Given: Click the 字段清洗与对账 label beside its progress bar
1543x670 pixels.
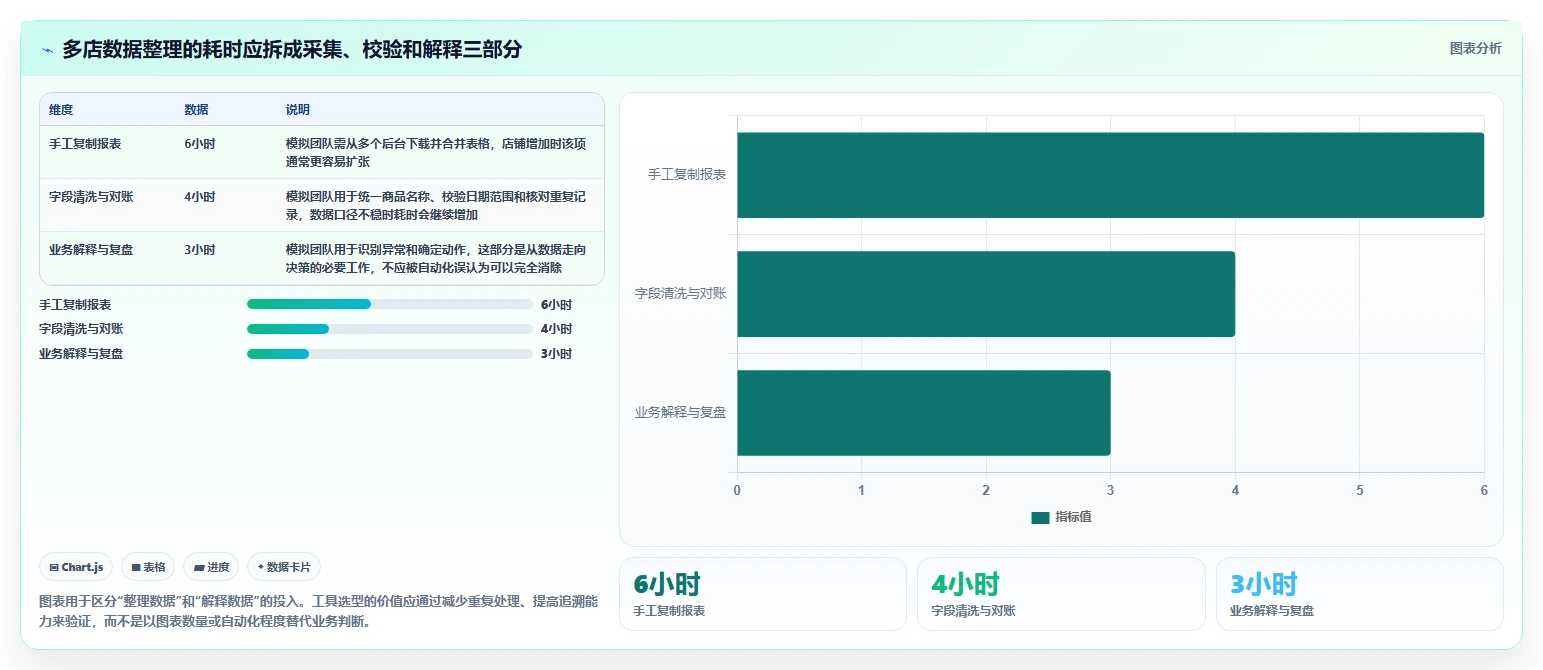Looking at the screenshot, I should click(x=81, y=329).
